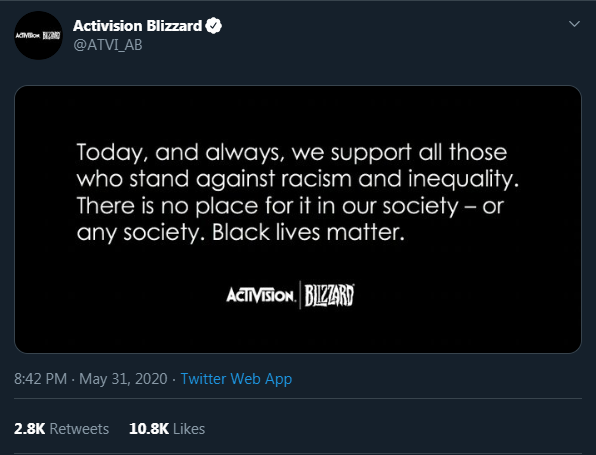Select the word Likes beside 10.8K
This screenshot has height=455, width=596.
pos(189,429)
